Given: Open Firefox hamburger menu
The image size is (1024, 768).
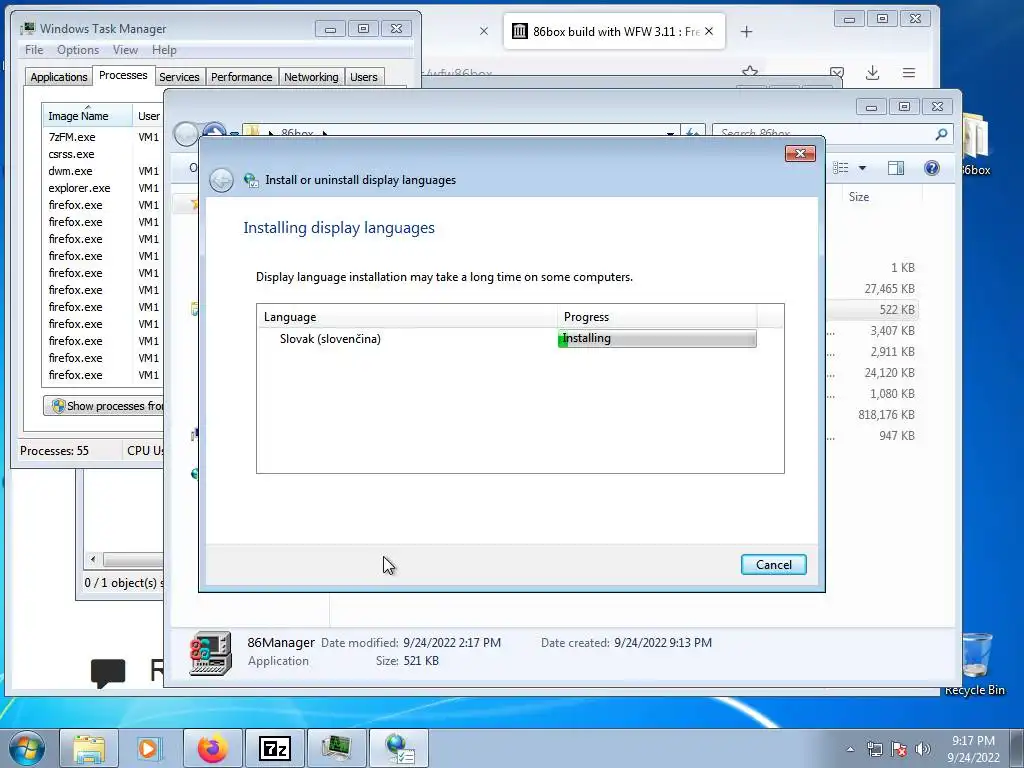Looking at the screenshot, I should click(908, 72).
